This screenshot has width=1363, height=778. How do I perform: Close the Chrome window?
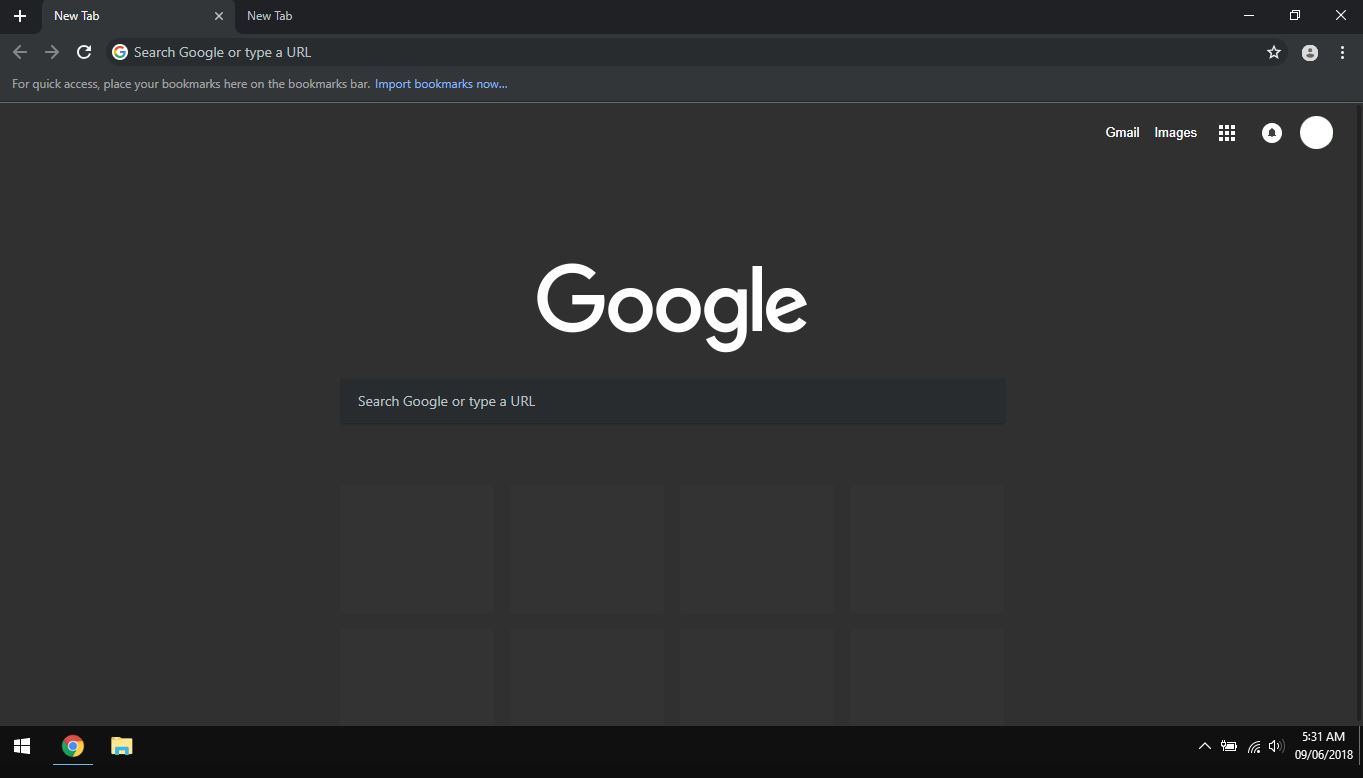coord(1341,16)
